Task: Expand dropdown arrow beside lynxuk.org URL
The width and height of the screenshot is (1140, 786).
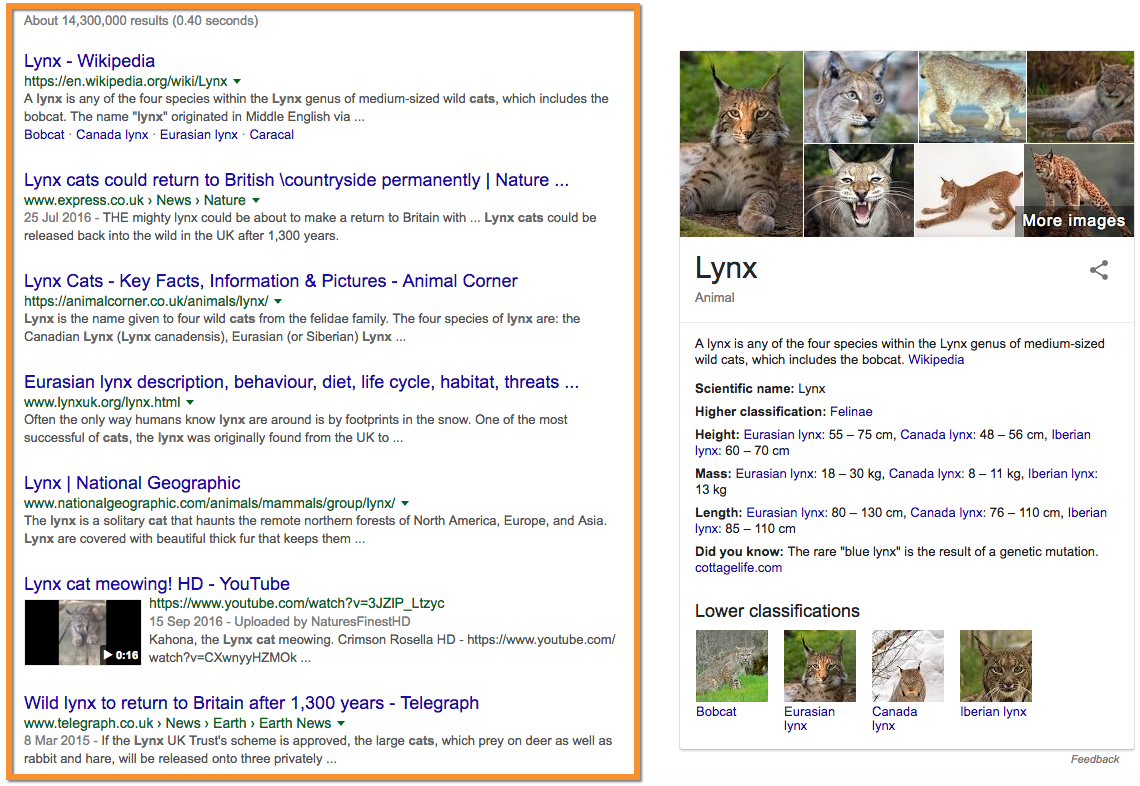Action: pyautogui.click(x=190, y=402)
